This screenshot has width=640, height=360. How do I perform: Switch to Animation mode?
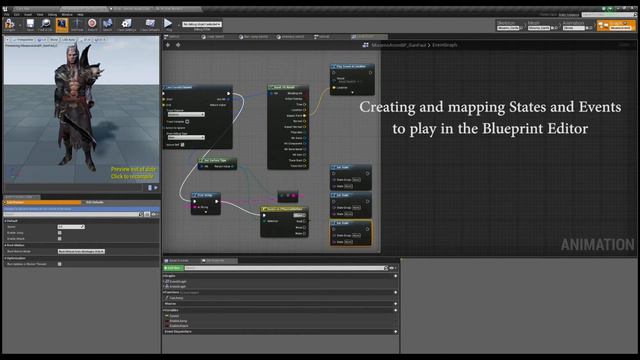(577, 25)
